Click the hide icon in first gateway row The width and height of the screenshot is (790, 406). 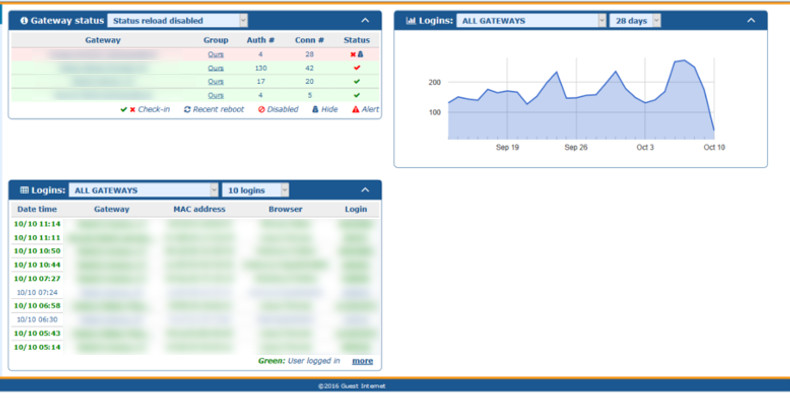(x=360, y=54)
